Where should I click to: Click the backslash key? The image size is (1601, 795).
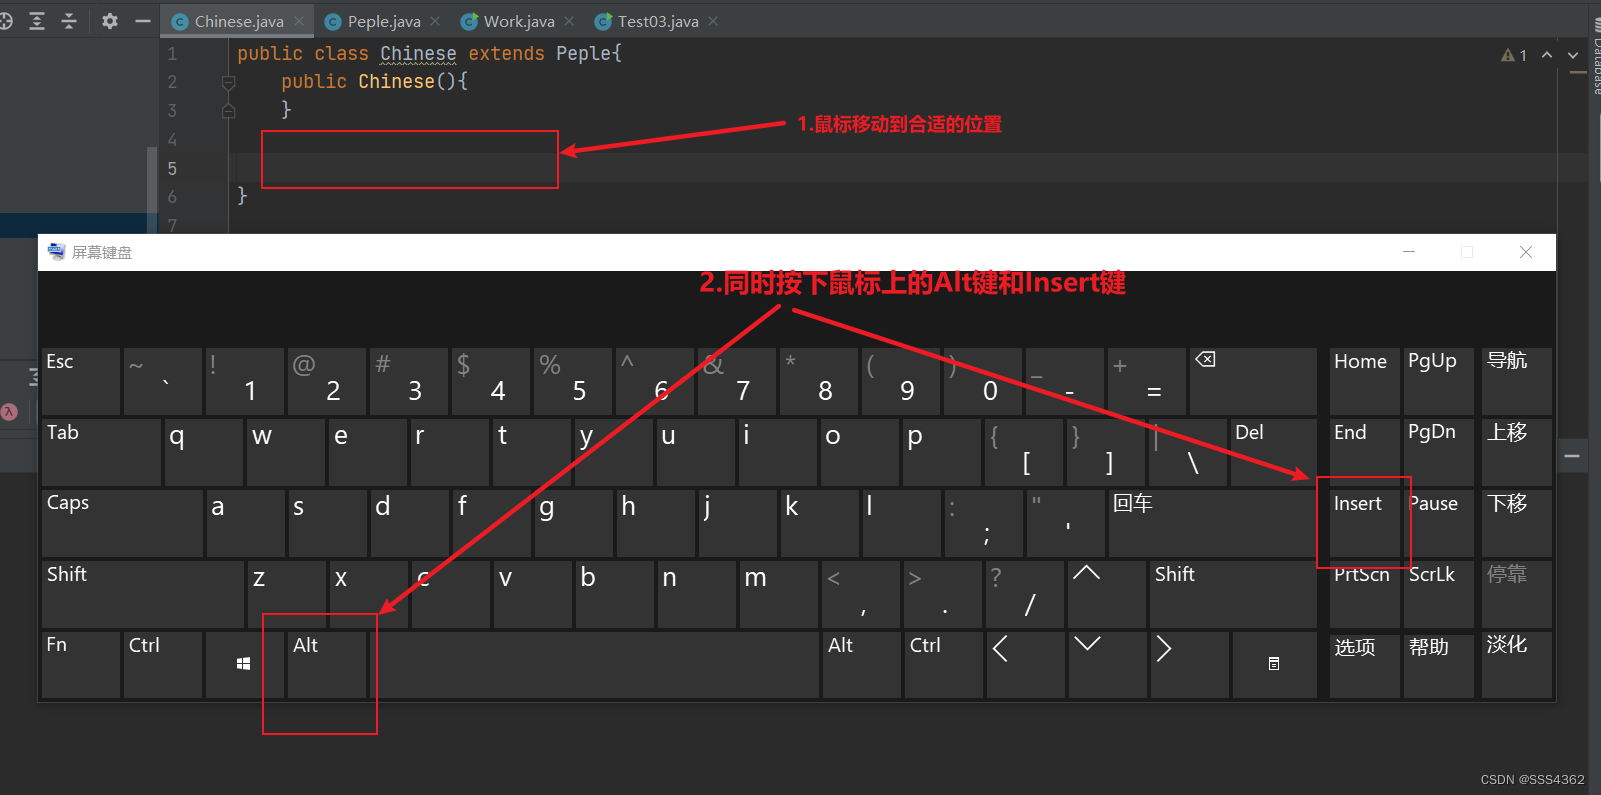pyautogui.click(x=1188, y=452)
